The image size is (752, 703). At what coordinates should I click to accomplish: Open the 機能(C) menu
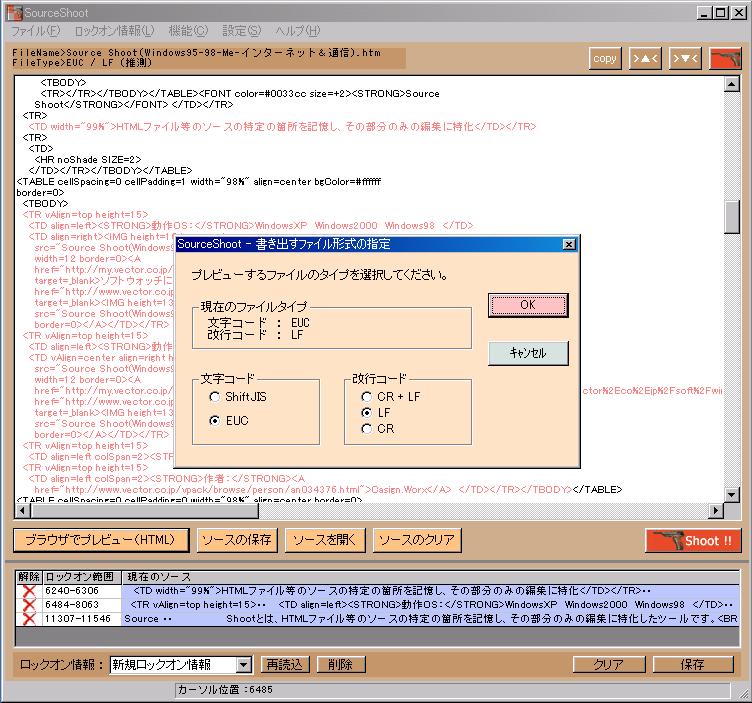coord(188,31)
